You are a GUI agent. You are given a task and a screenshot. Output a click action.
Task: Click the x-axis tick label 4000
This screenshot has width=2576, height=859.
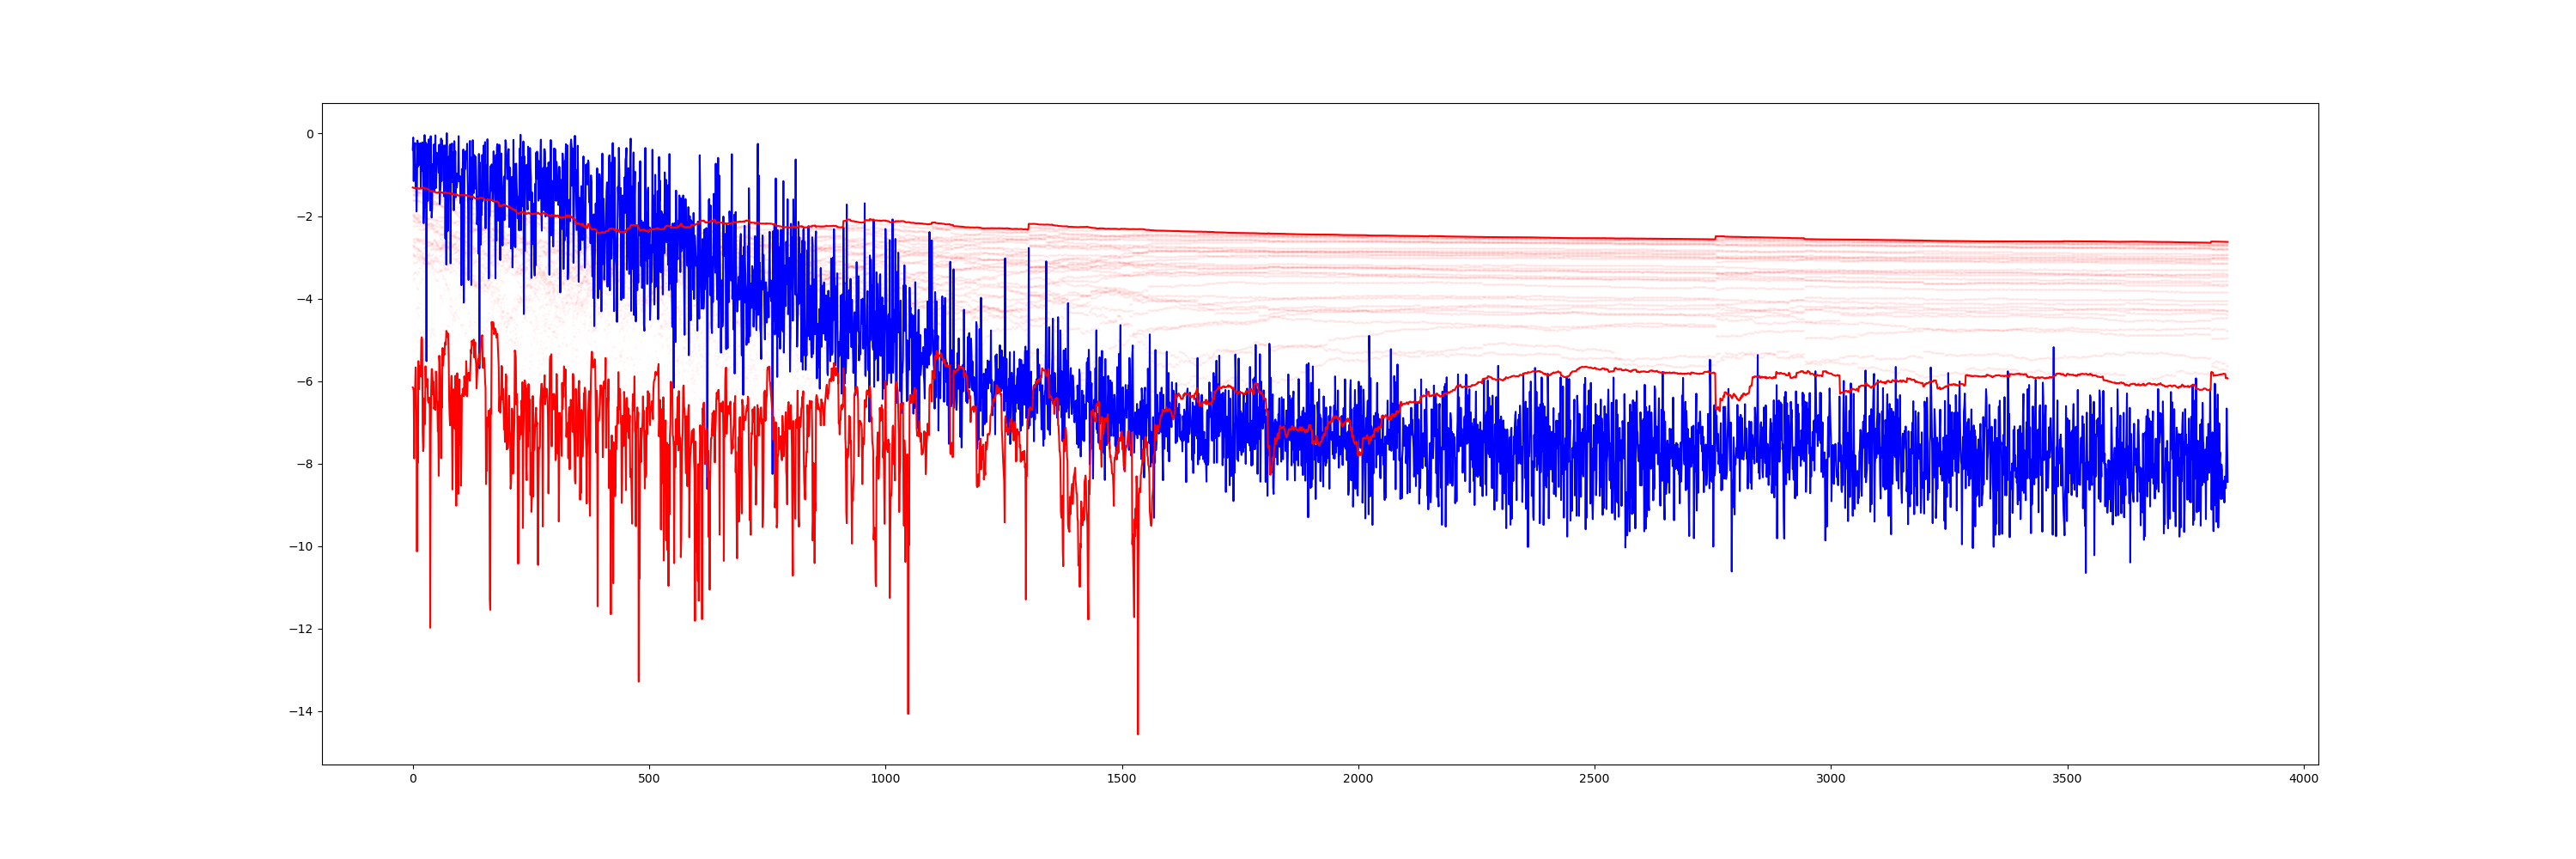[2303, 779]
